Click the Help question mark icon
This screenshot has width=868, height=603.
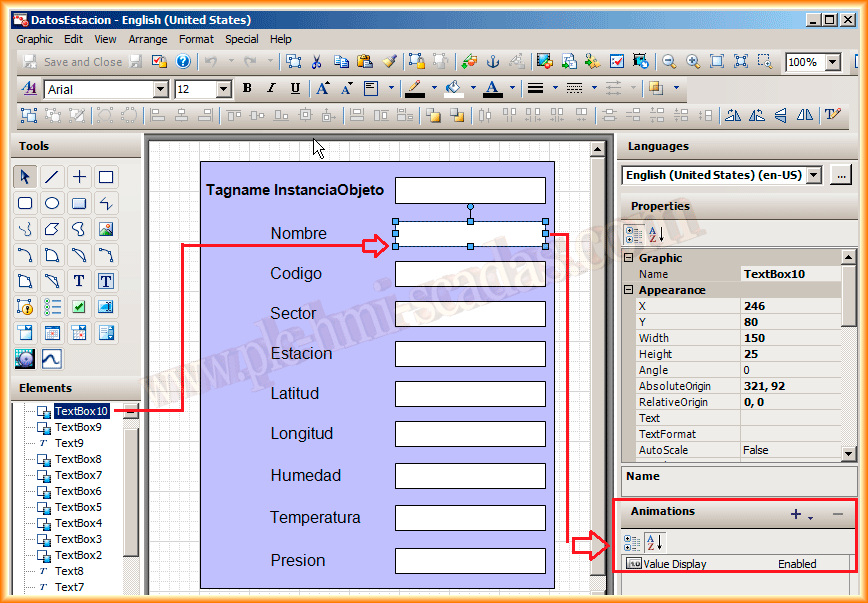tap(183, 62)
